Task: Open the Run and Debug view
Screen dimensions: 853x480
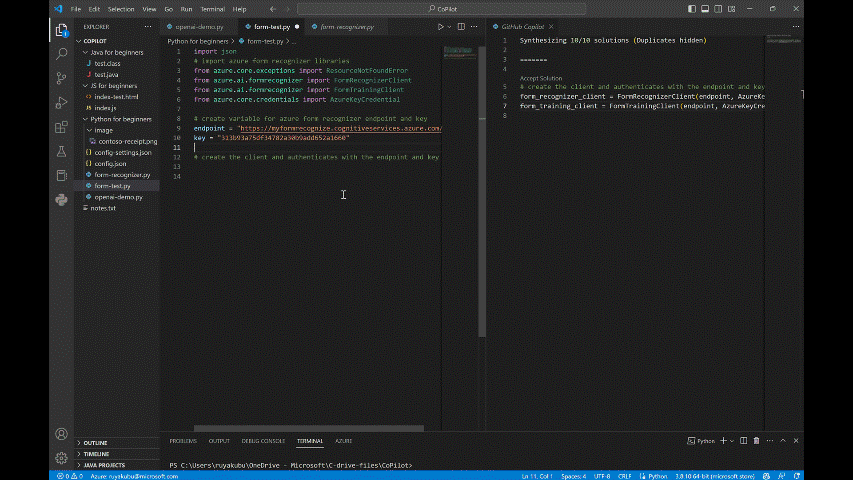Action: coord(61,102)
